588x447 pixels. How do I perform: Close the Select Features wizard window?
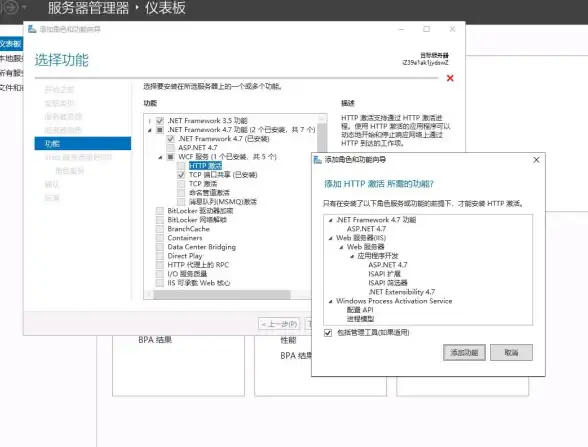click(452, 29)
